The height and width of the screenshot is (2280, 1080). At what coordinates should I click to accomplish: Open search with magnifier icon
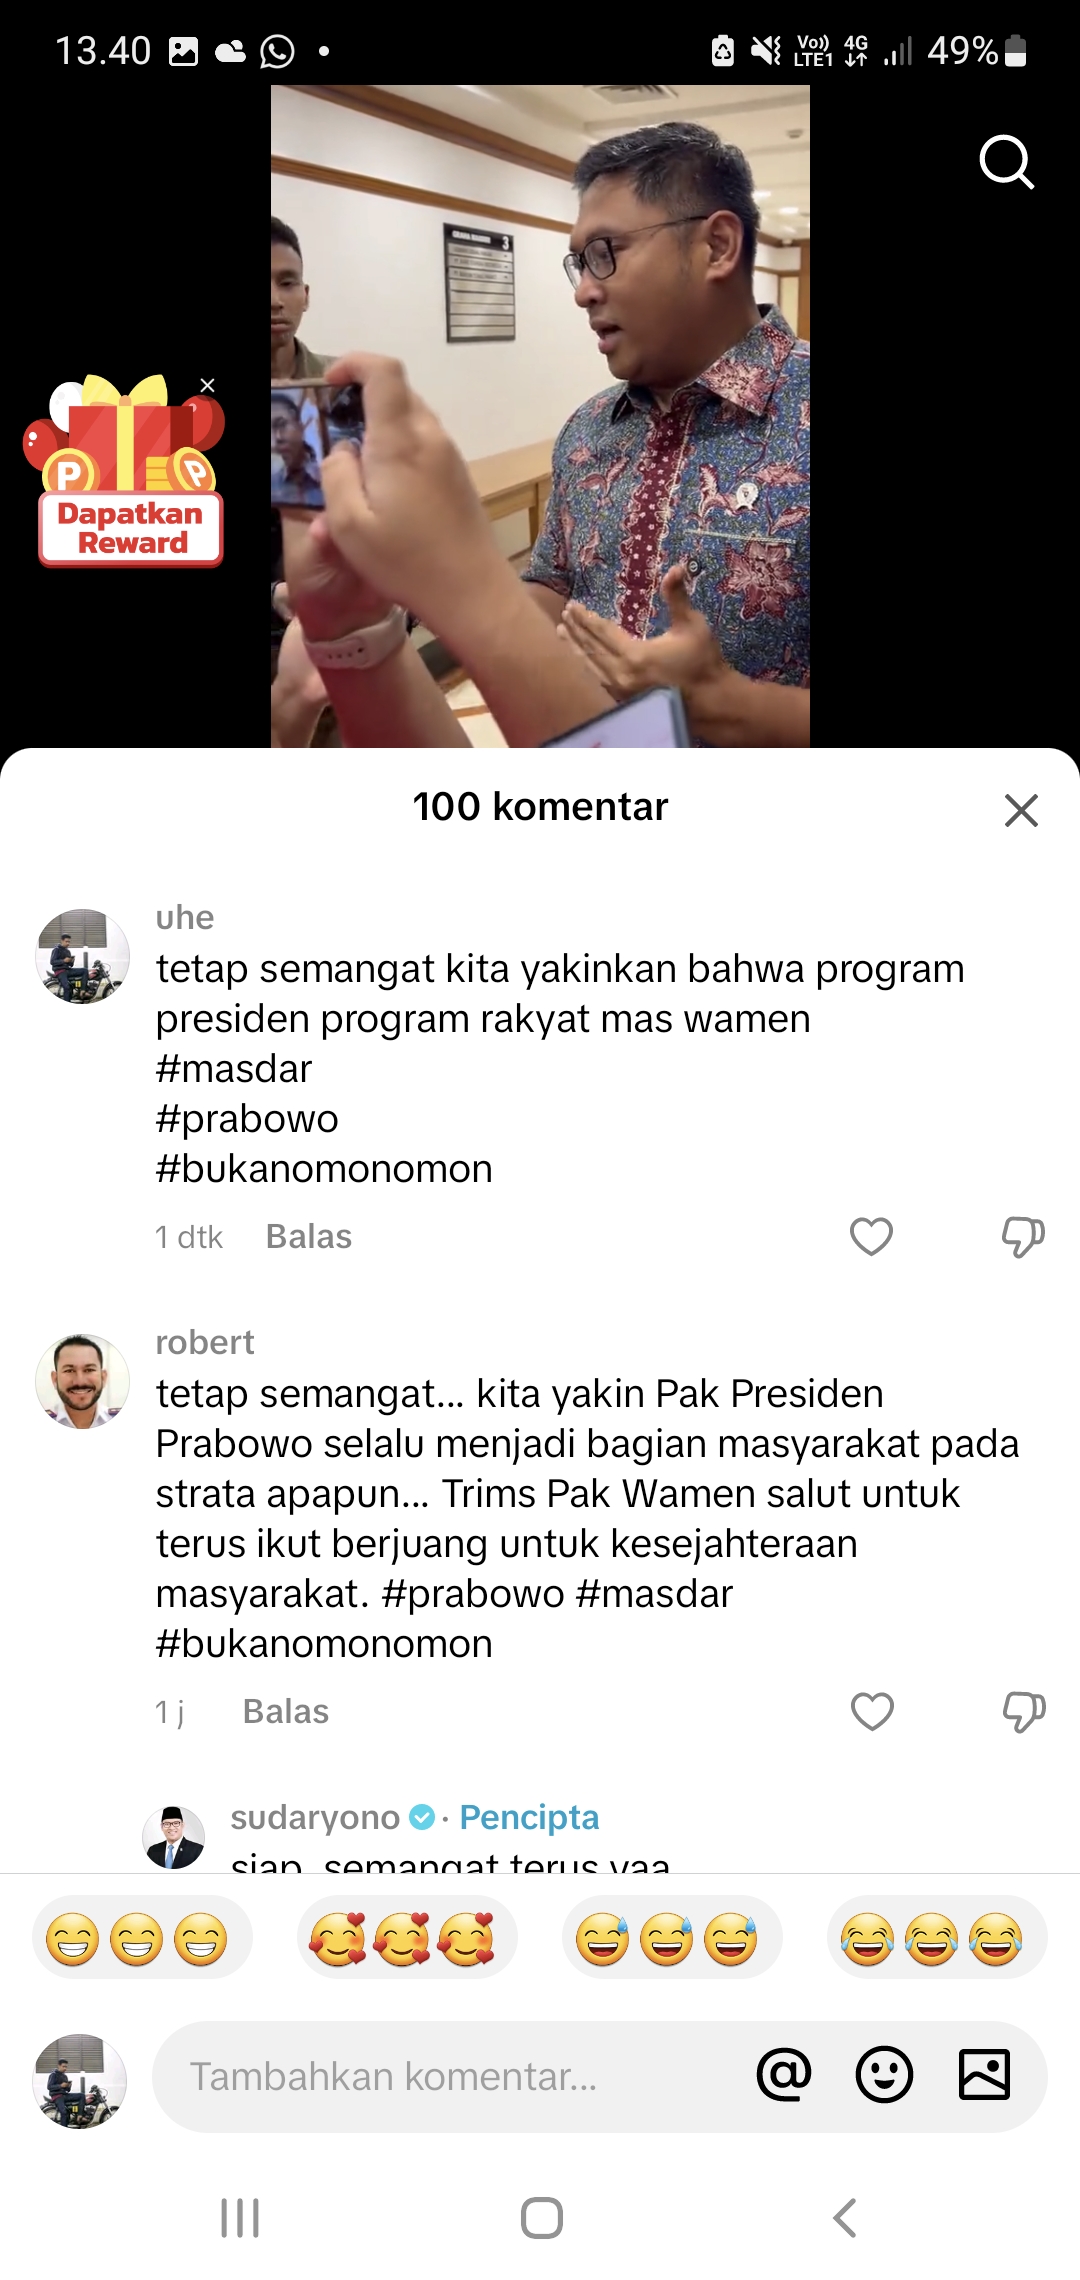[1006, 162]
